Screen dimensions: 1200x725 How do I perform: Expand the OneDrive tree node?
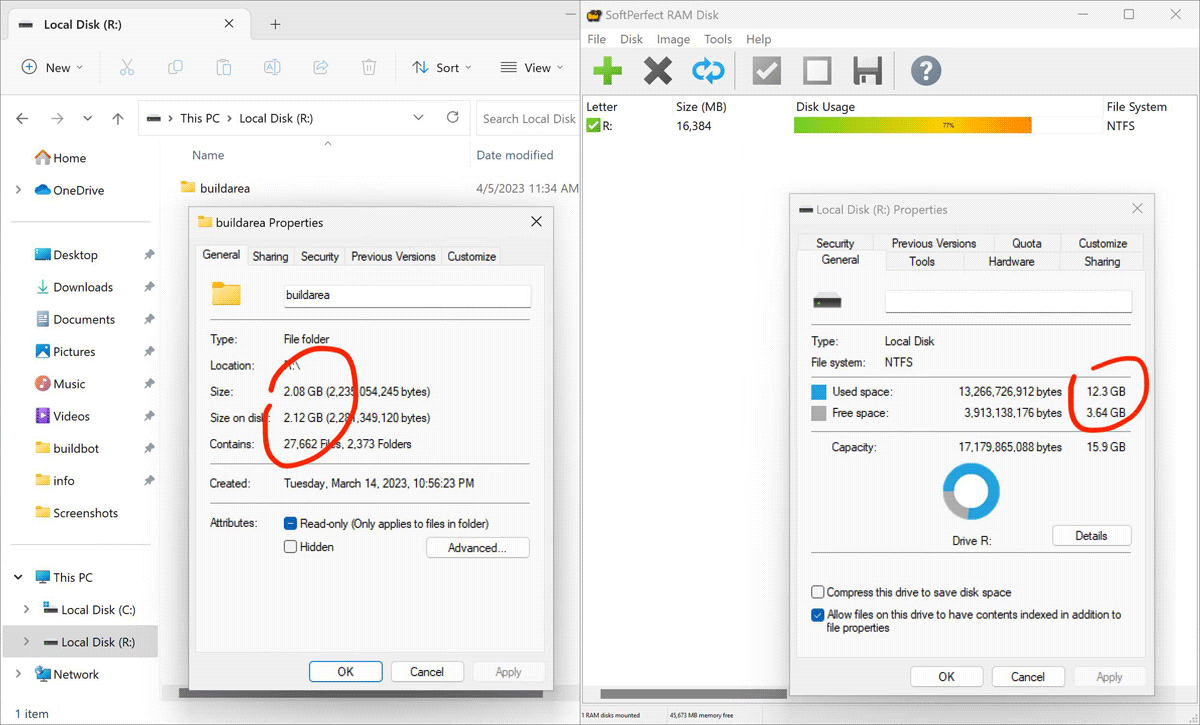(x=18, y=190)
